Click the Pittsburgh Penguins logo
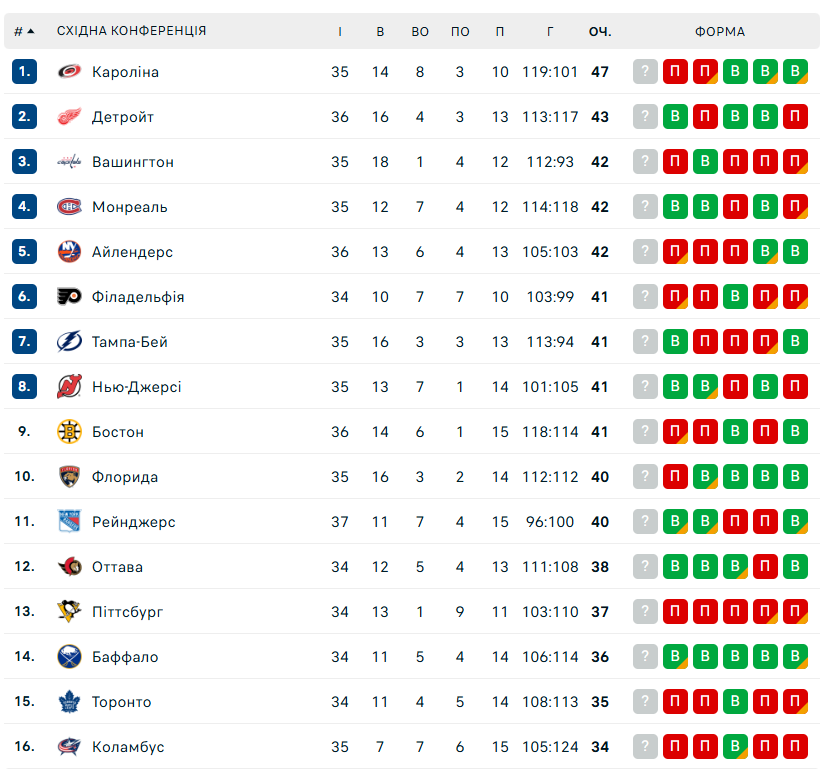The width and height of the screenshot is (828, 773). (69, 612)
